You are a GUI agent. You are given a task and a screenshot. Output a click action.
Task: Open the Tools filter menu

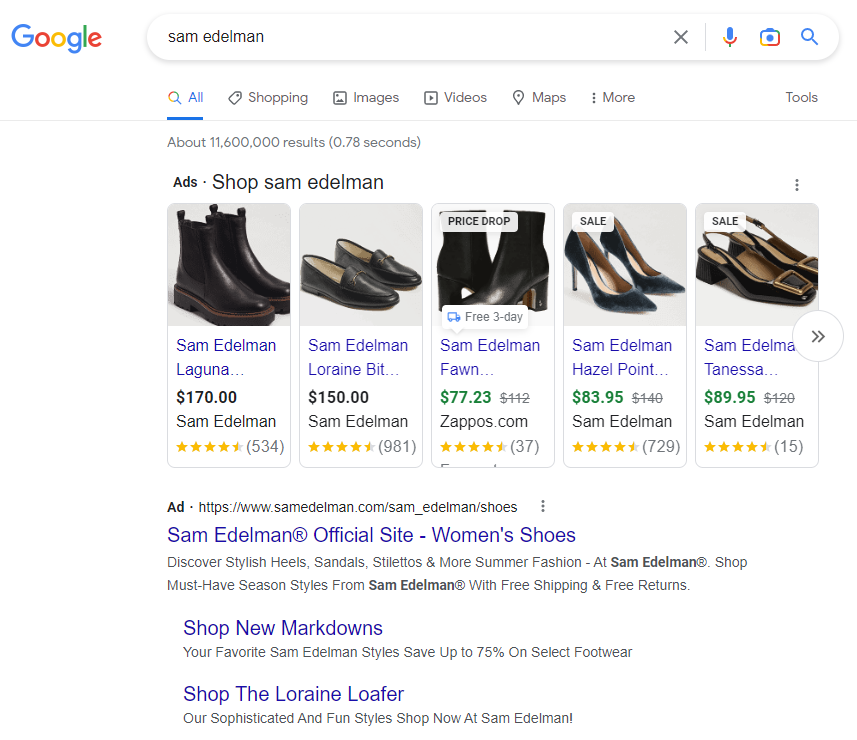coord(801,97)
